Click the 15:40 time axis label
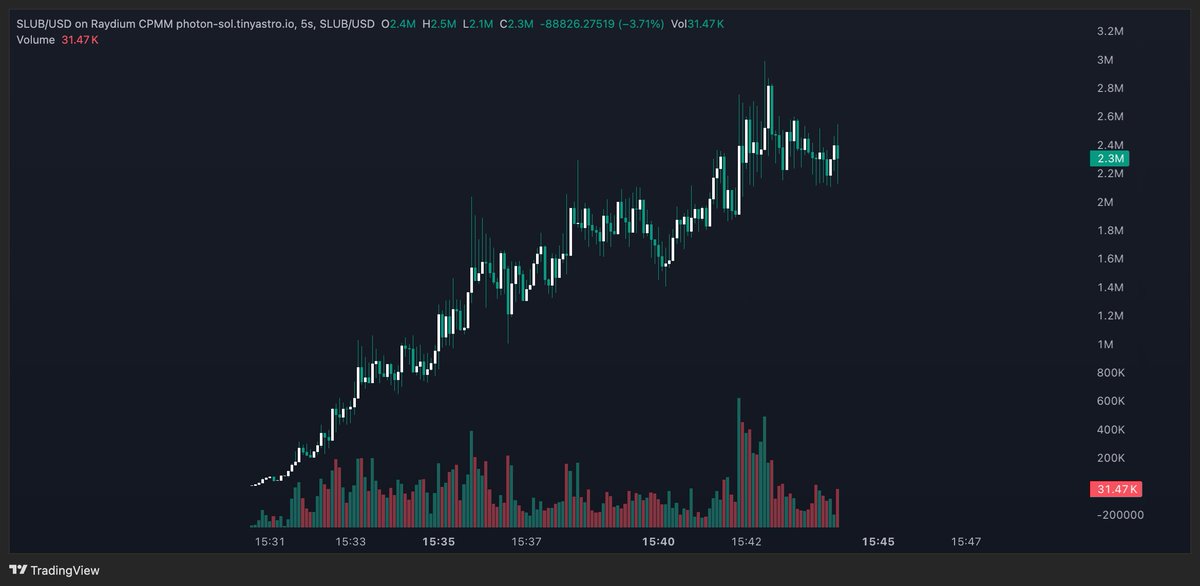 click(658, 541)
